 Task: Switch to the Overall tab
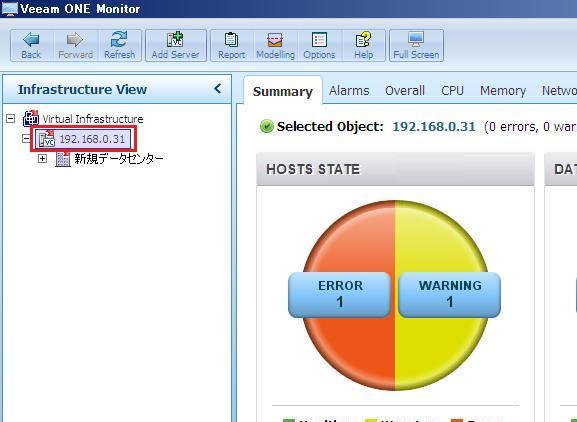pyautogui.click(x=405, y=91)
